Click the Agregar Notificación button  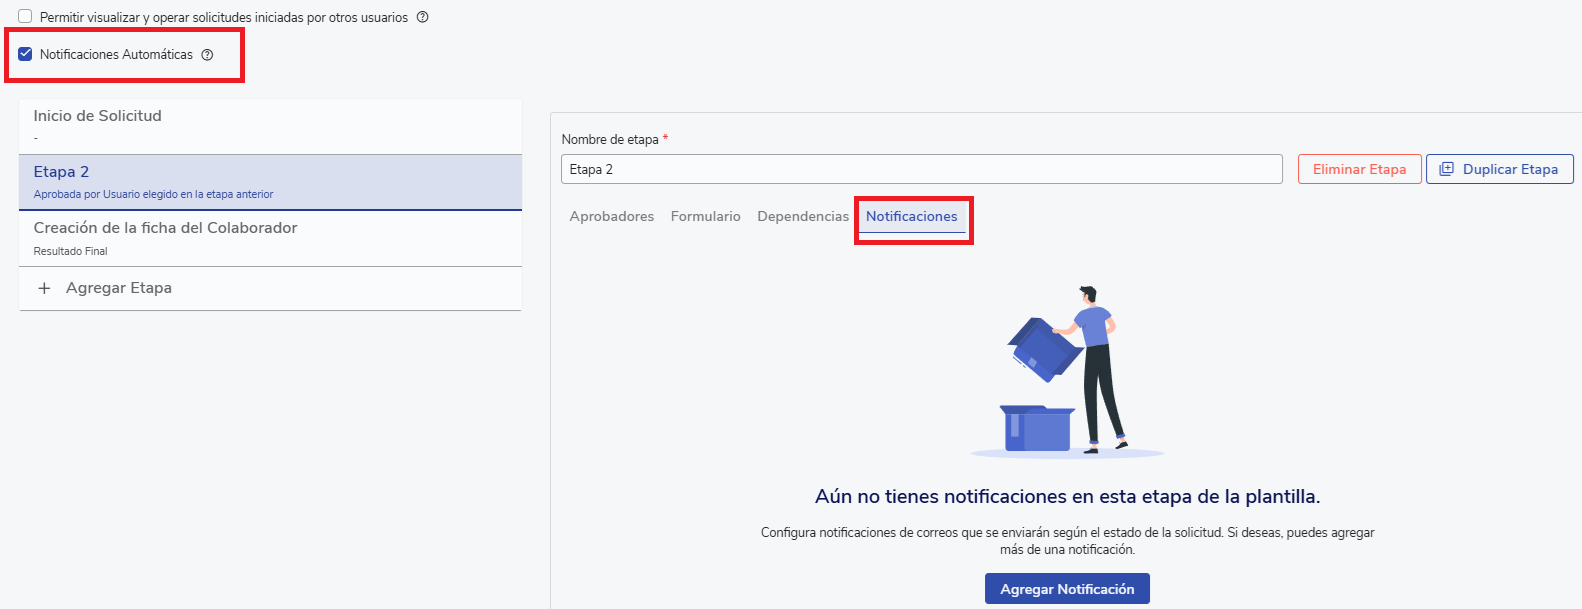pos(1066,589)
